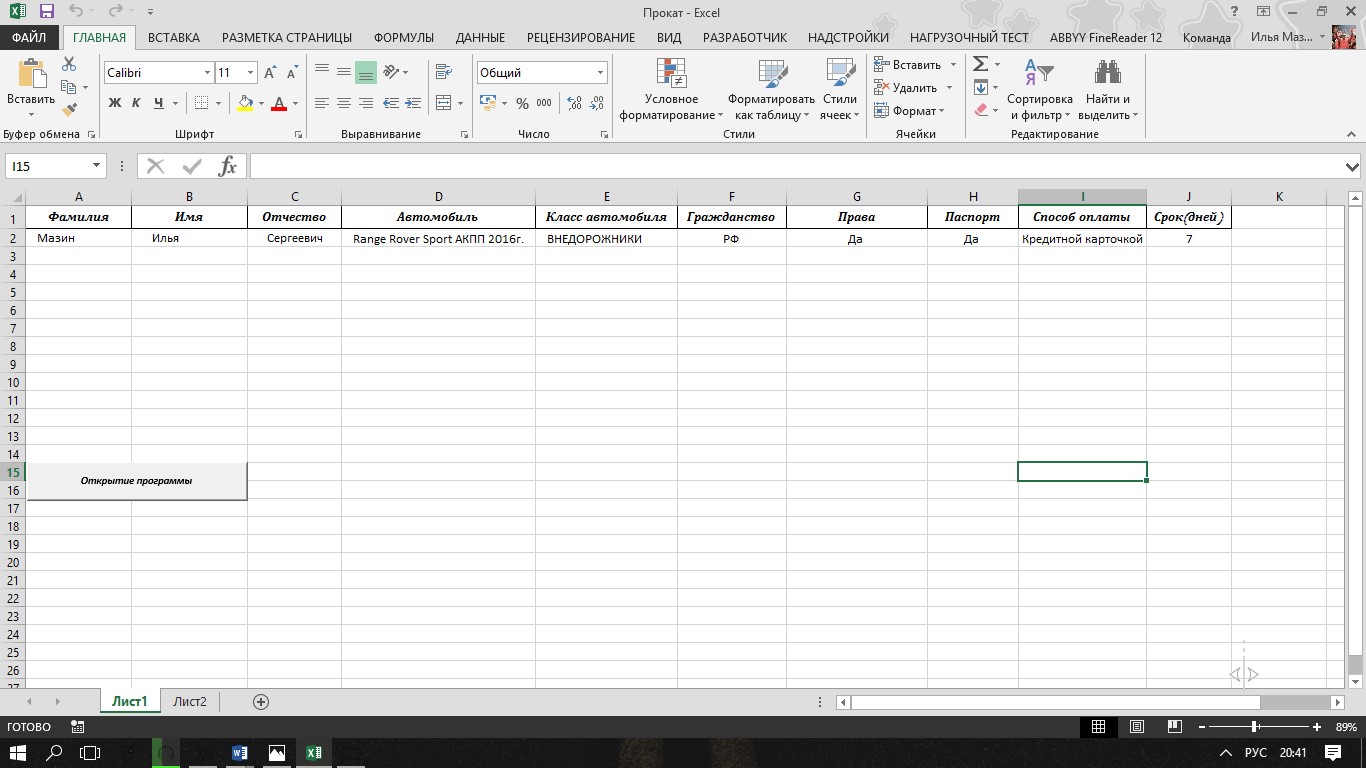Toggle wrap text in the cell
The image size is (1366, 768).
pos(444,72)
